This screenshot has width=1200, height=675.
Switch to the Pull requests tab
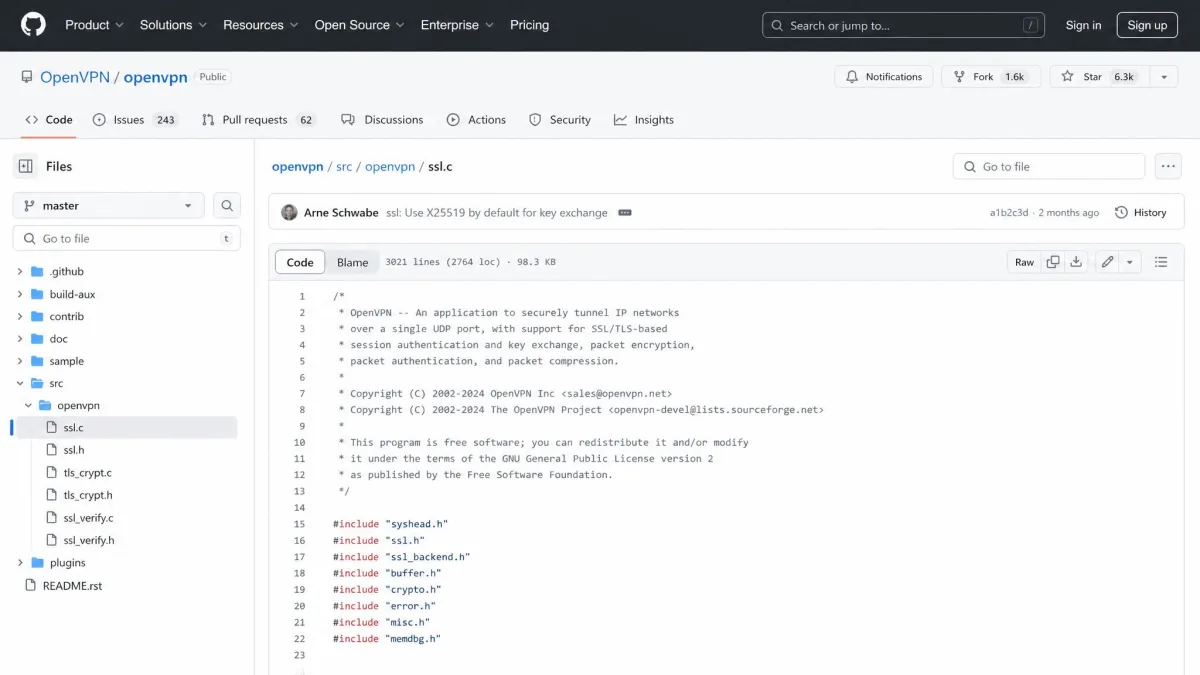(258, 120)
